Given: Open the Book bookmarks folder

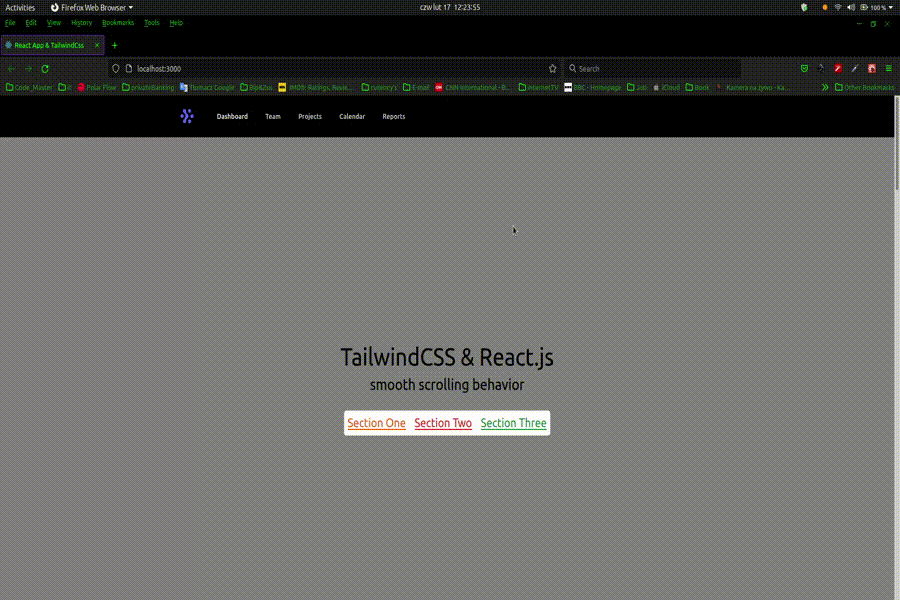Looking at the screenshot, I should [697, 88].
